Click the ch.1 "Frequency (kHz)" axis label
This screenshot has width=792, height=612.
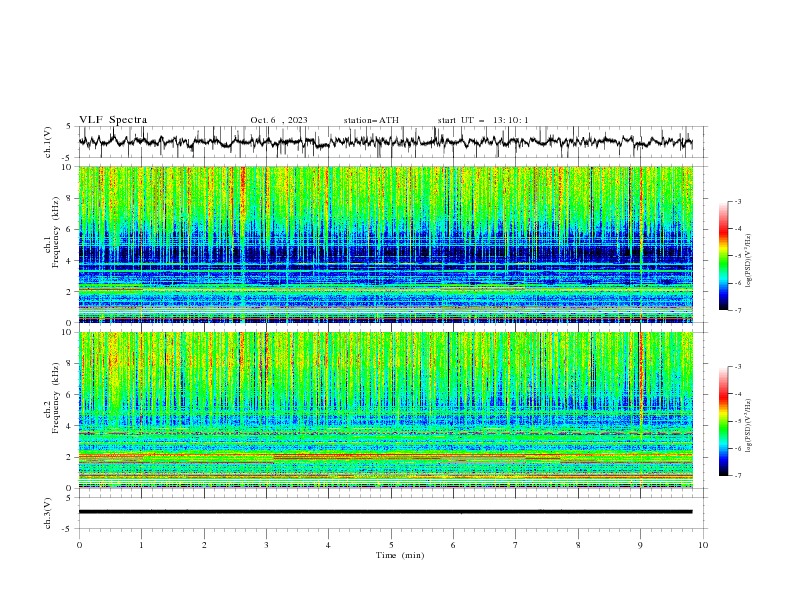pyautogui.click(x=55, y=230)
